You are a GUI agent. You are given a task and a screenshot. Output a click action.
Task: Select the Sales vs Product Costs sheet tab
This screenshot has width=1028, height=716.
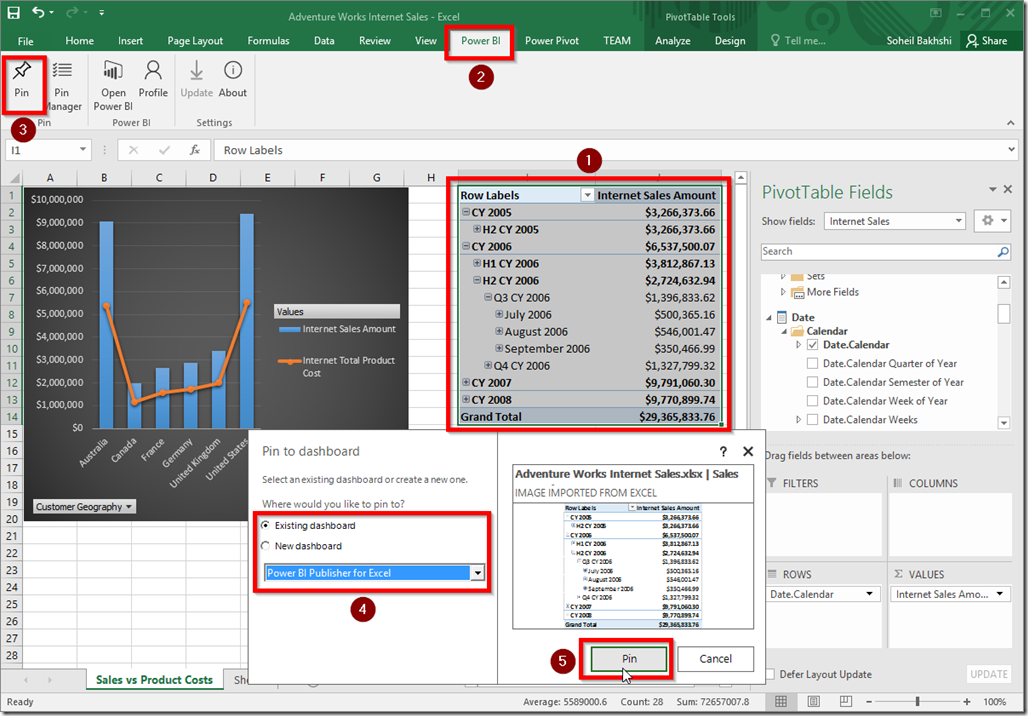[154, 680]
